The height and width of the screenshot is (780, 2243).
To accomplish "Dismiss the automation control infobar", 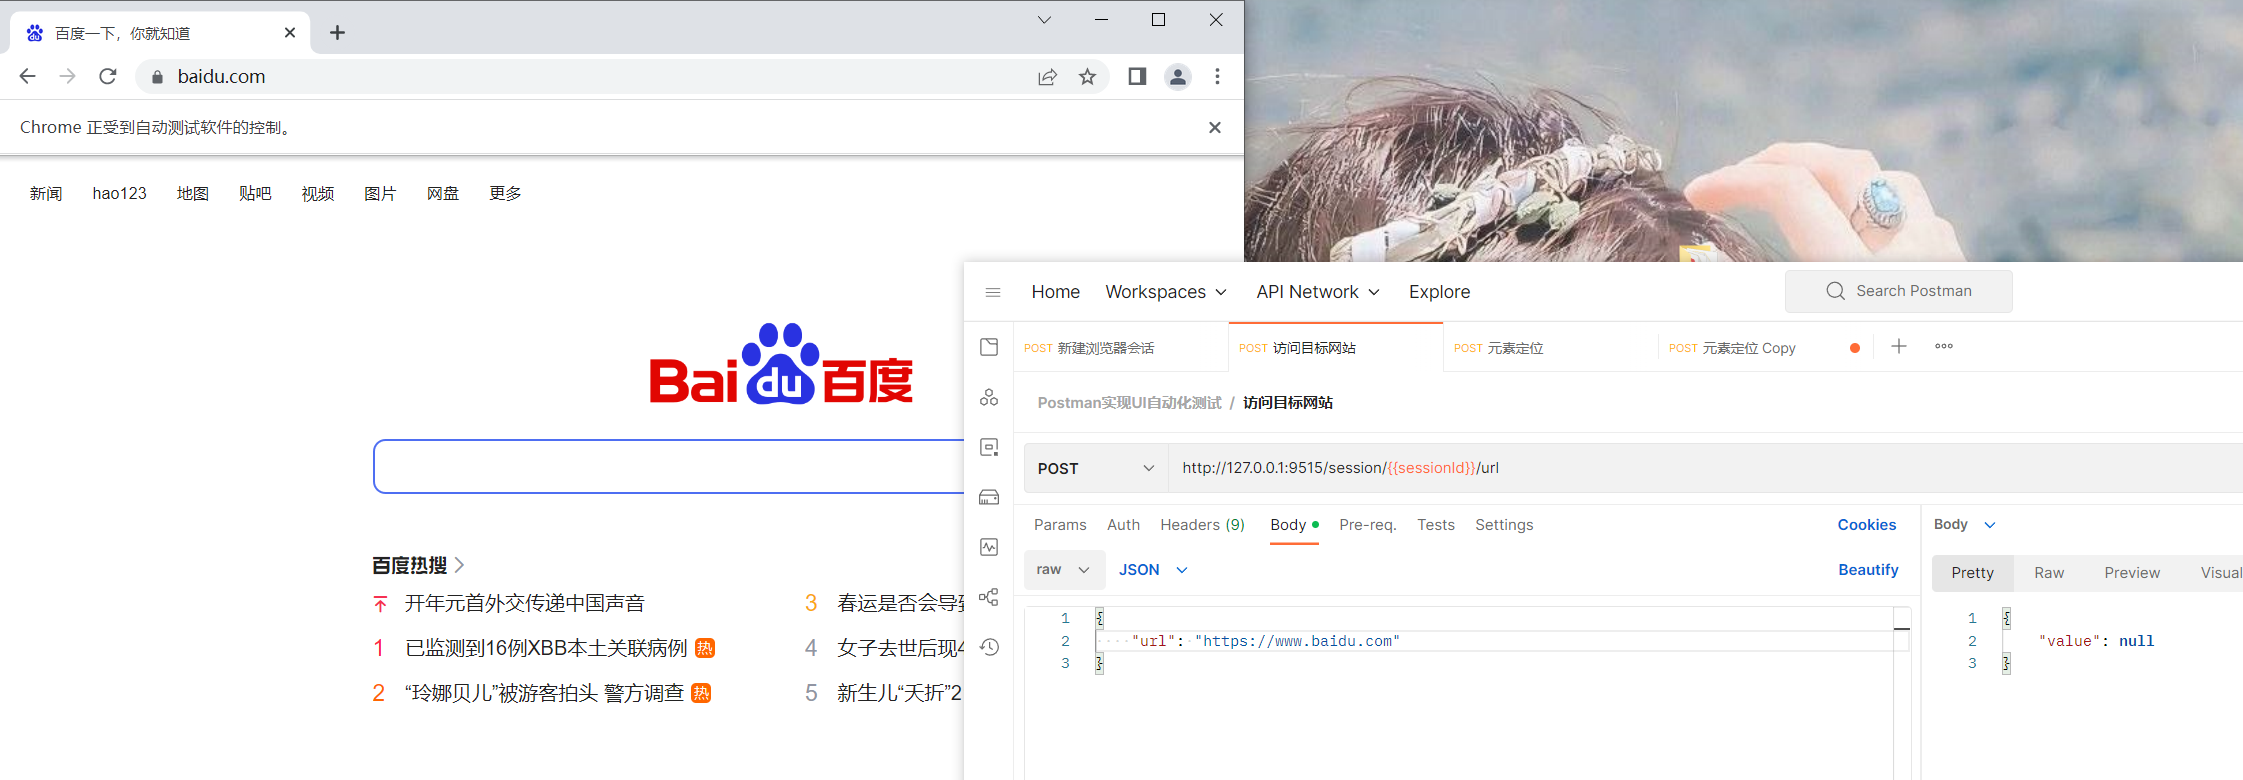I will point(1215,127).
